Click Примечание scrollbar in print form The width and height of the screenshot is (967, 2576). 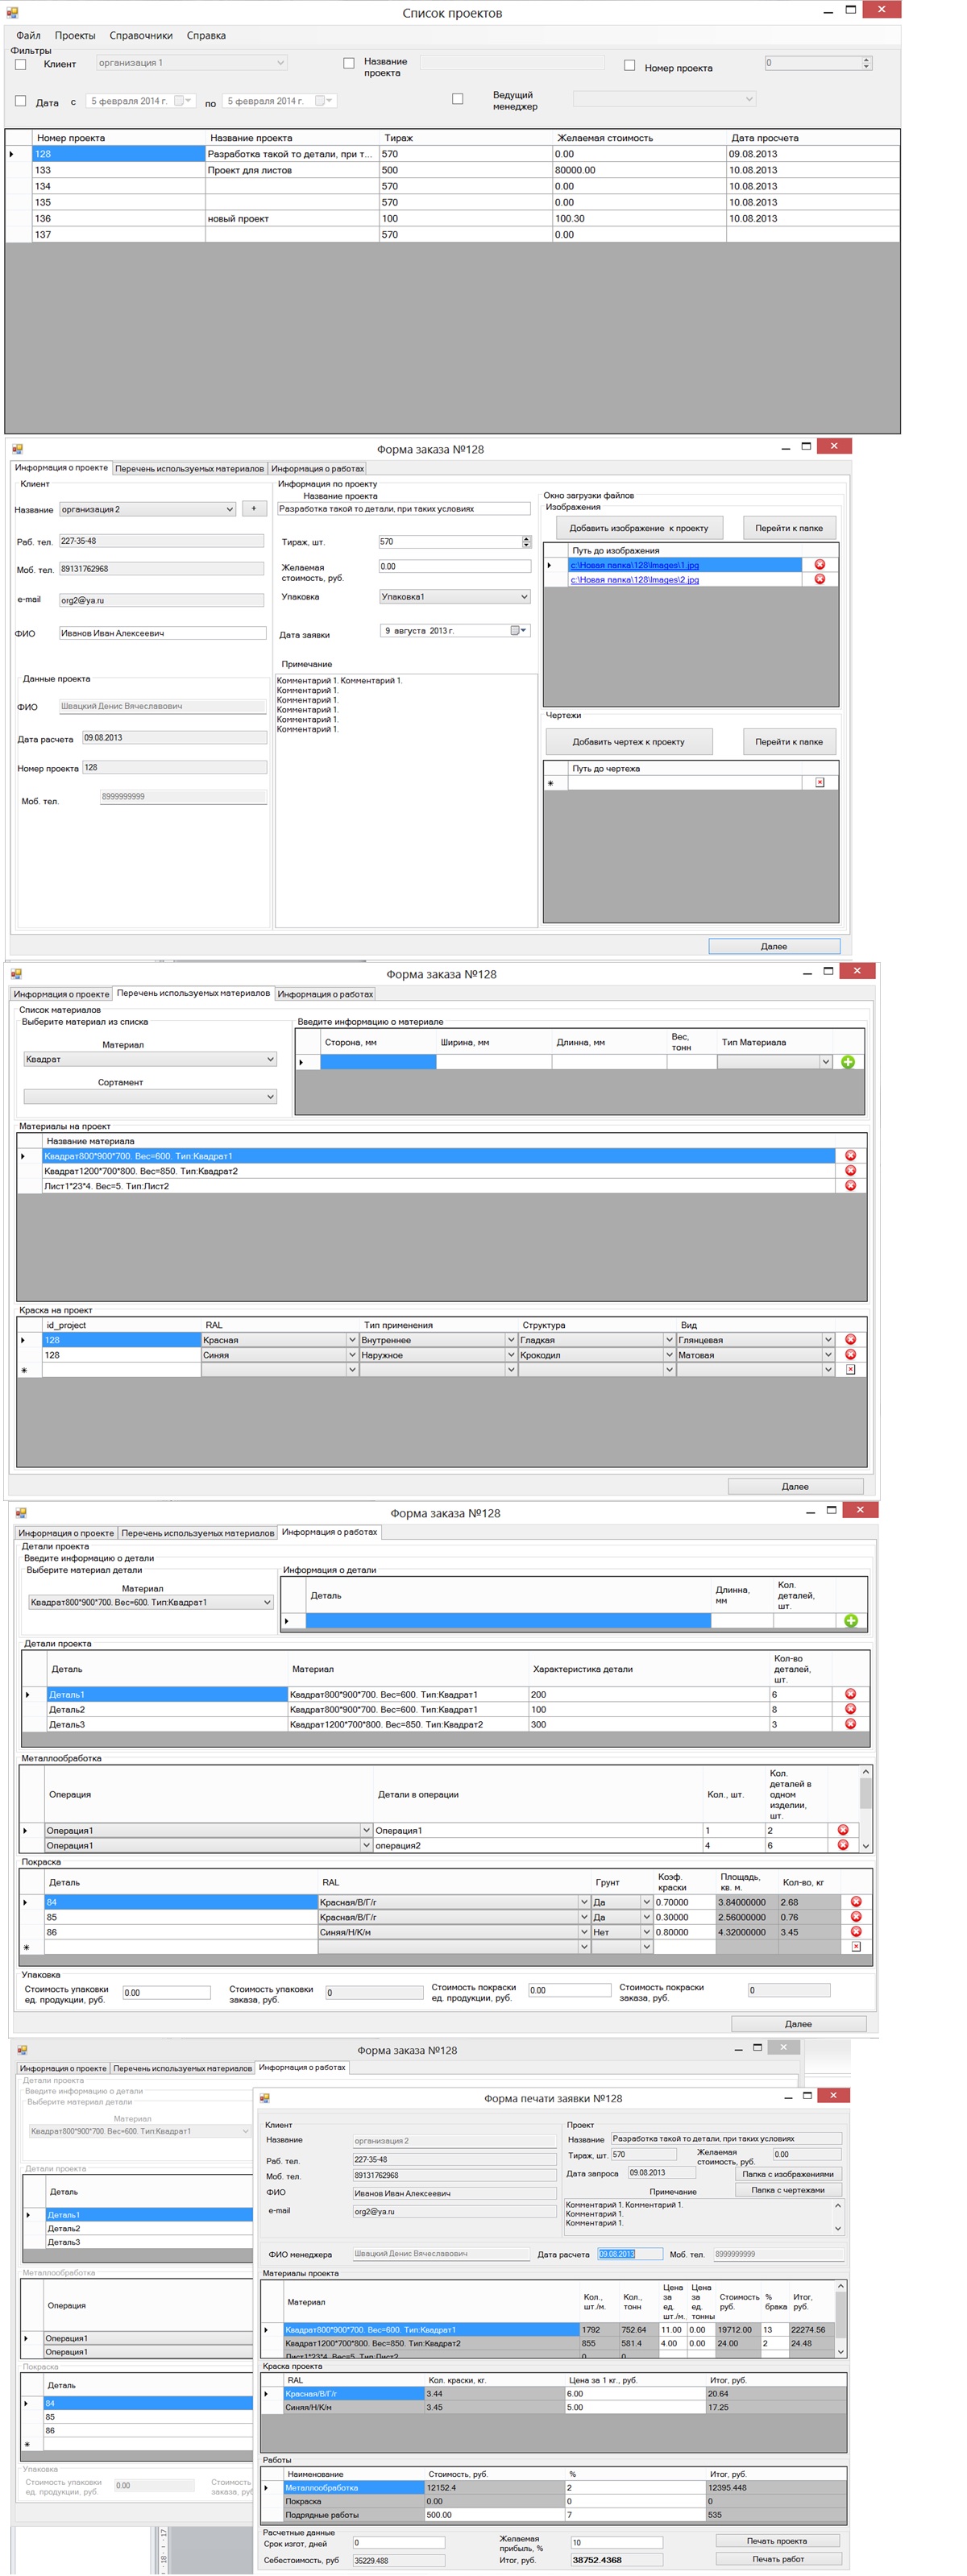click(837, 2215)
